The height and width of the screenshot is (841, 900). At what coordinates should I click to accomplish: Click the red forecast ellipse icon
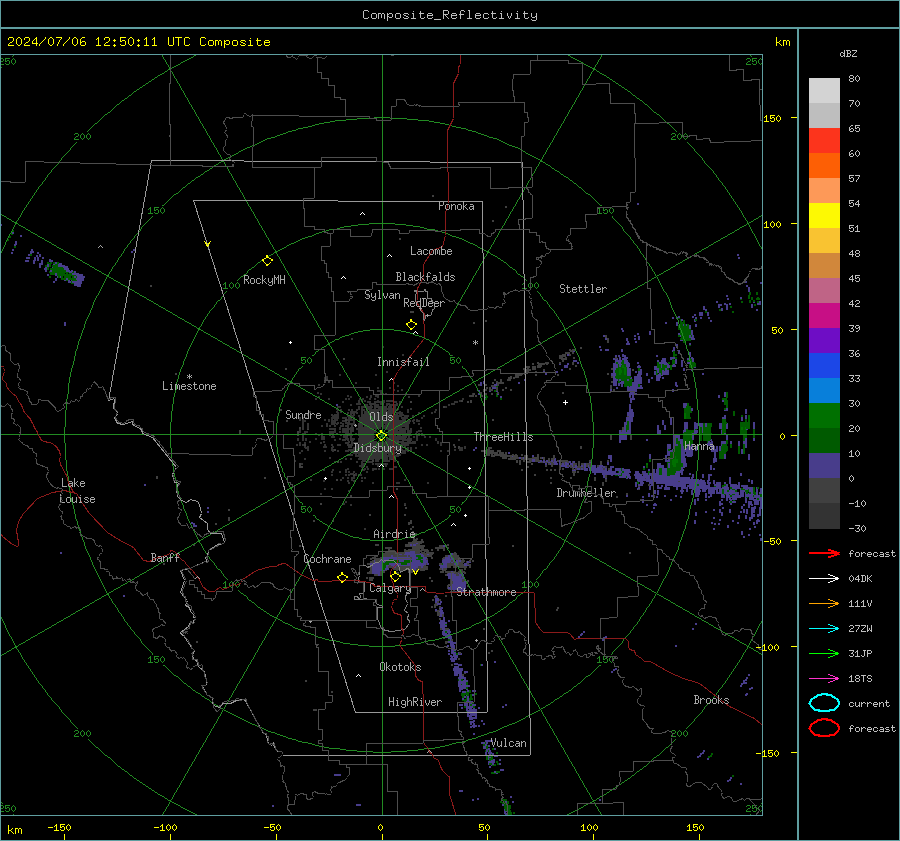click(824, 728)
